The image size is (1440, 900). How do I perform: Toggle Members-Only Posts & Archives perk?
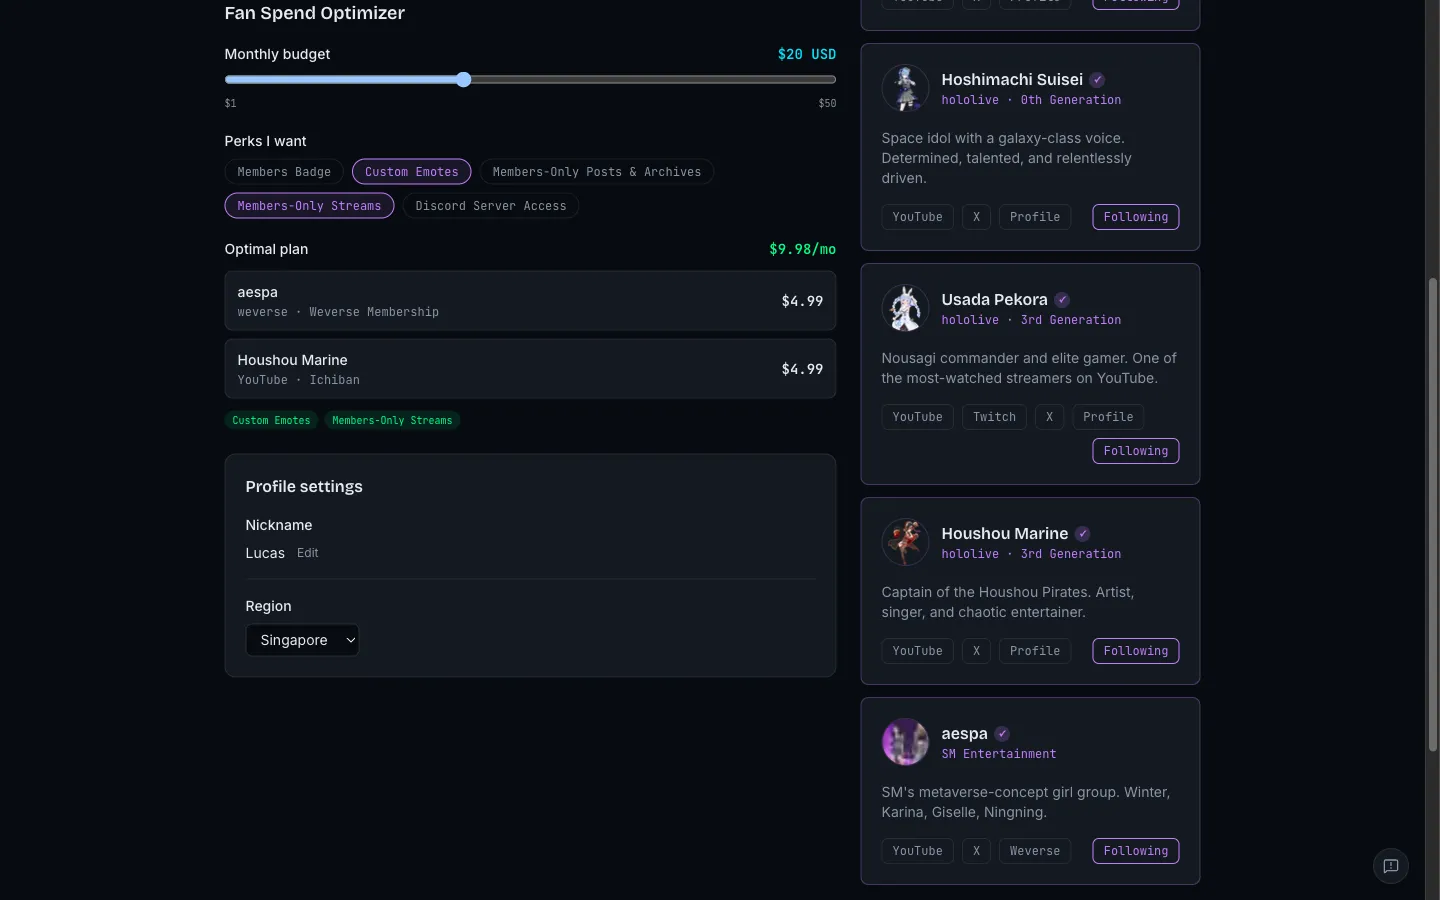[x=597, y=172]
